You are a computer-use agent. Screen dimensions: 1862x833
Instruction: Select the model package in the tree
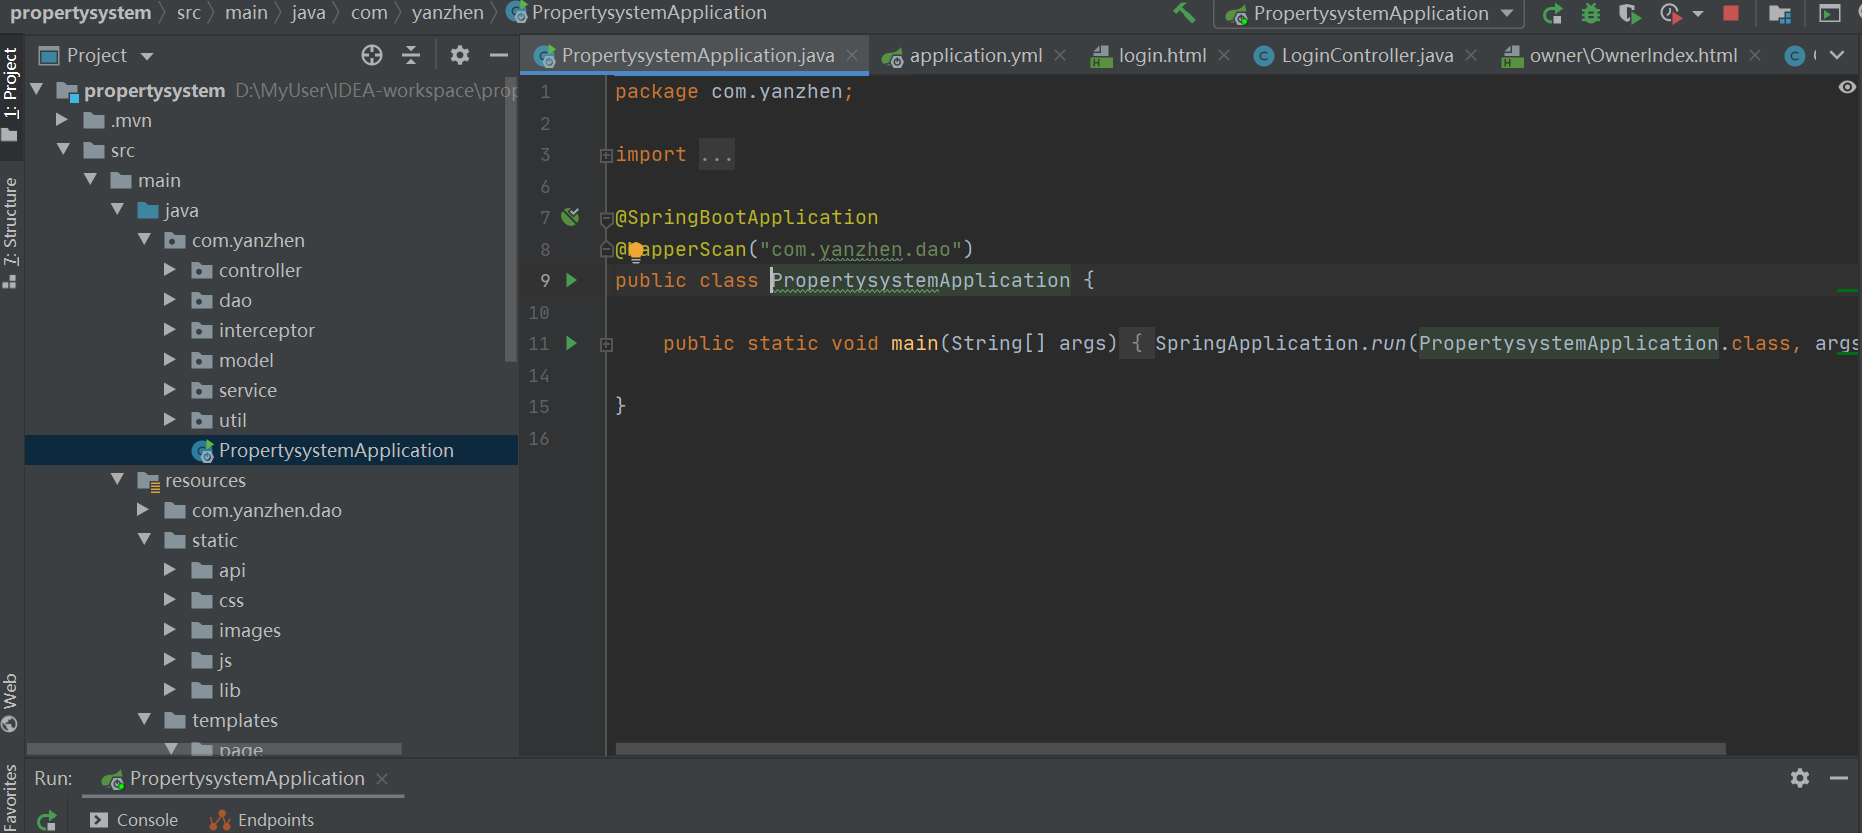click(x=246, y=360)
